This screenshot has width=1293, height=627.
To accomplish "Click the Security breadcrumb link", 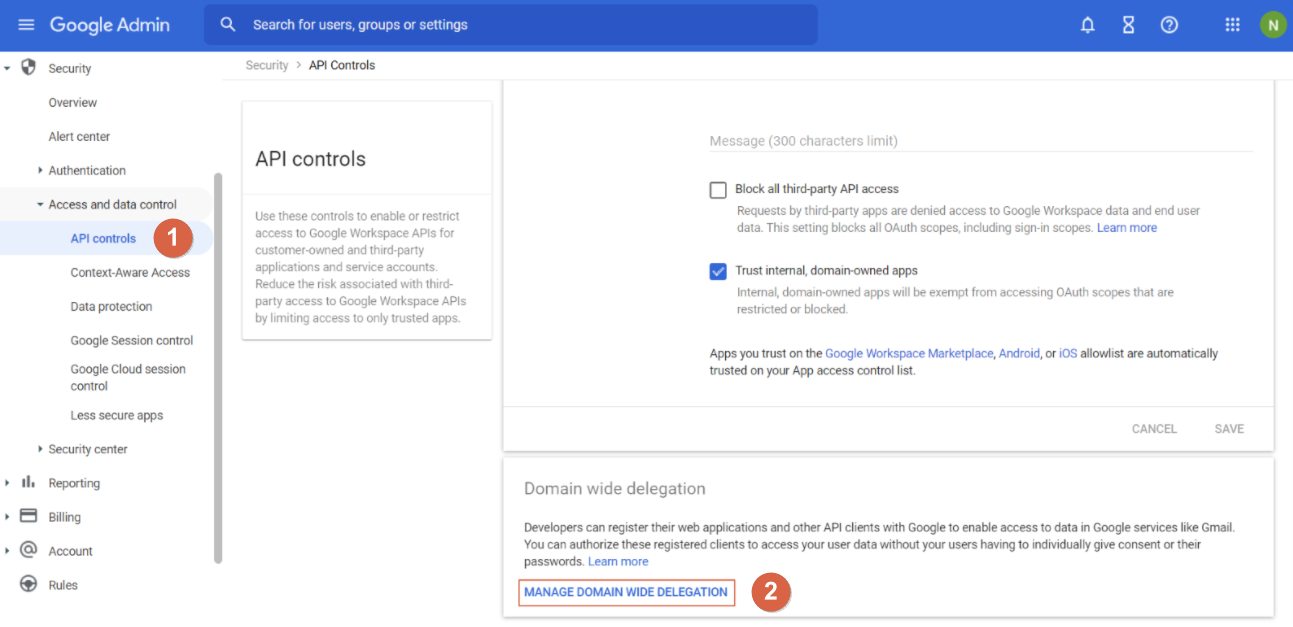I will coord(267,65).
